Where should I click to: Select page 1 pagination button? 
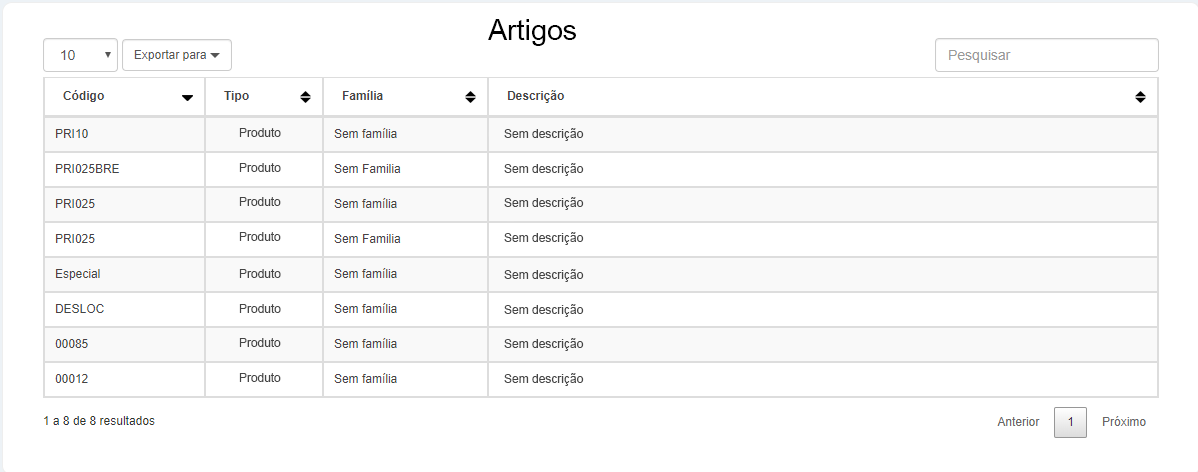[x=1070, y=422]
